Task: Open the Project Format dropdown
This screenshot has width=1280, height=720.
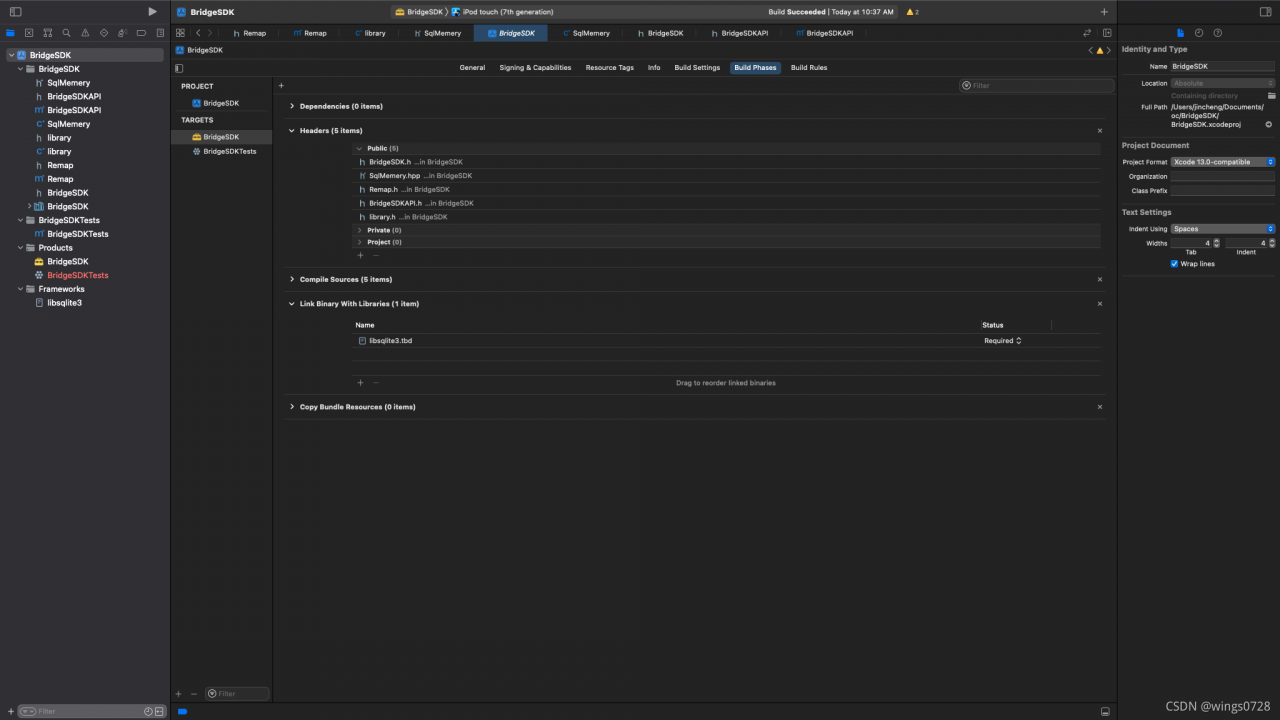Action: 1223,162
